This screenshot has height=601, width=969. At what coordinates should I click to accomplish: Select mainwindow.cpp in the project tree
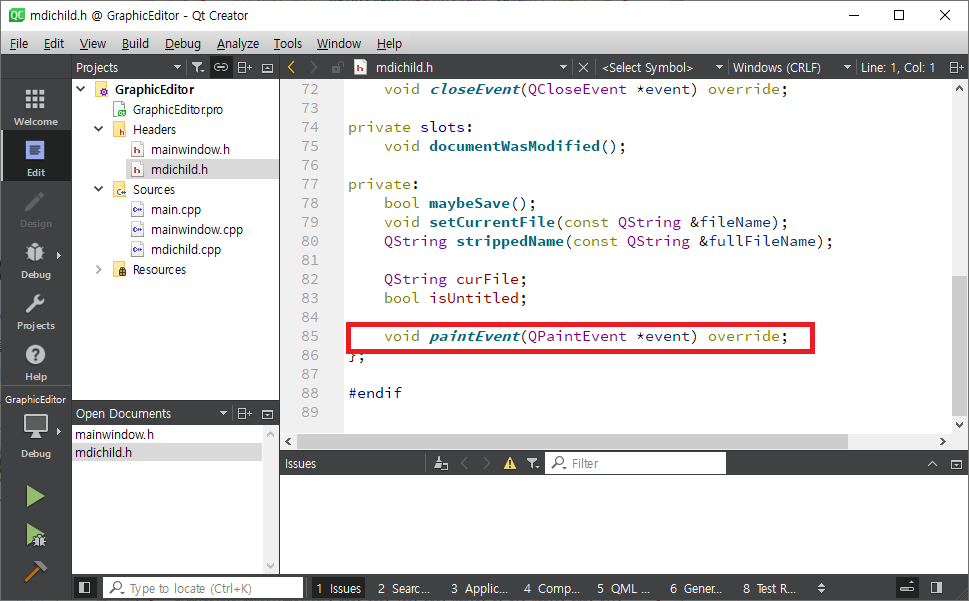pyautogui.click(x=197, y=230)
